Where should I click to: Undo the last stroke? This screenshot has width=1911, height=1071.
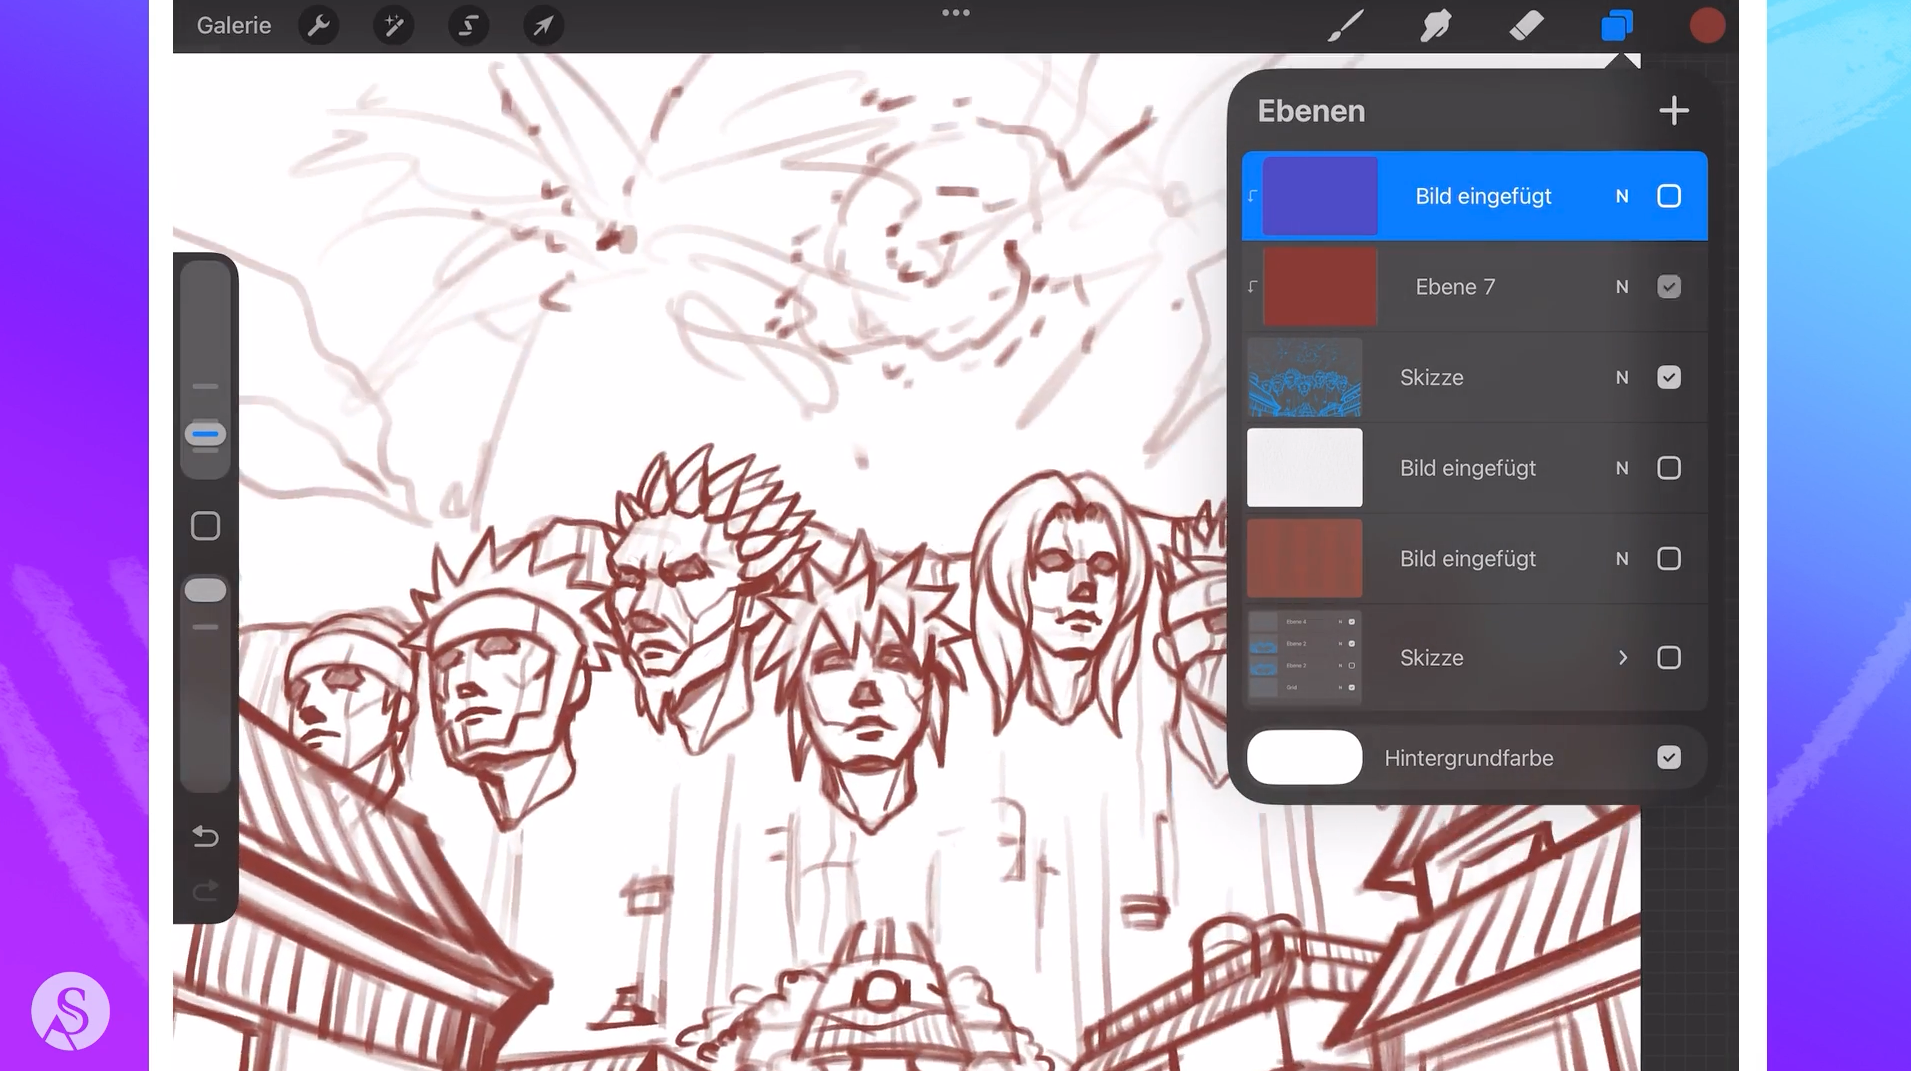pyautogui.click(x=205, y=835)
